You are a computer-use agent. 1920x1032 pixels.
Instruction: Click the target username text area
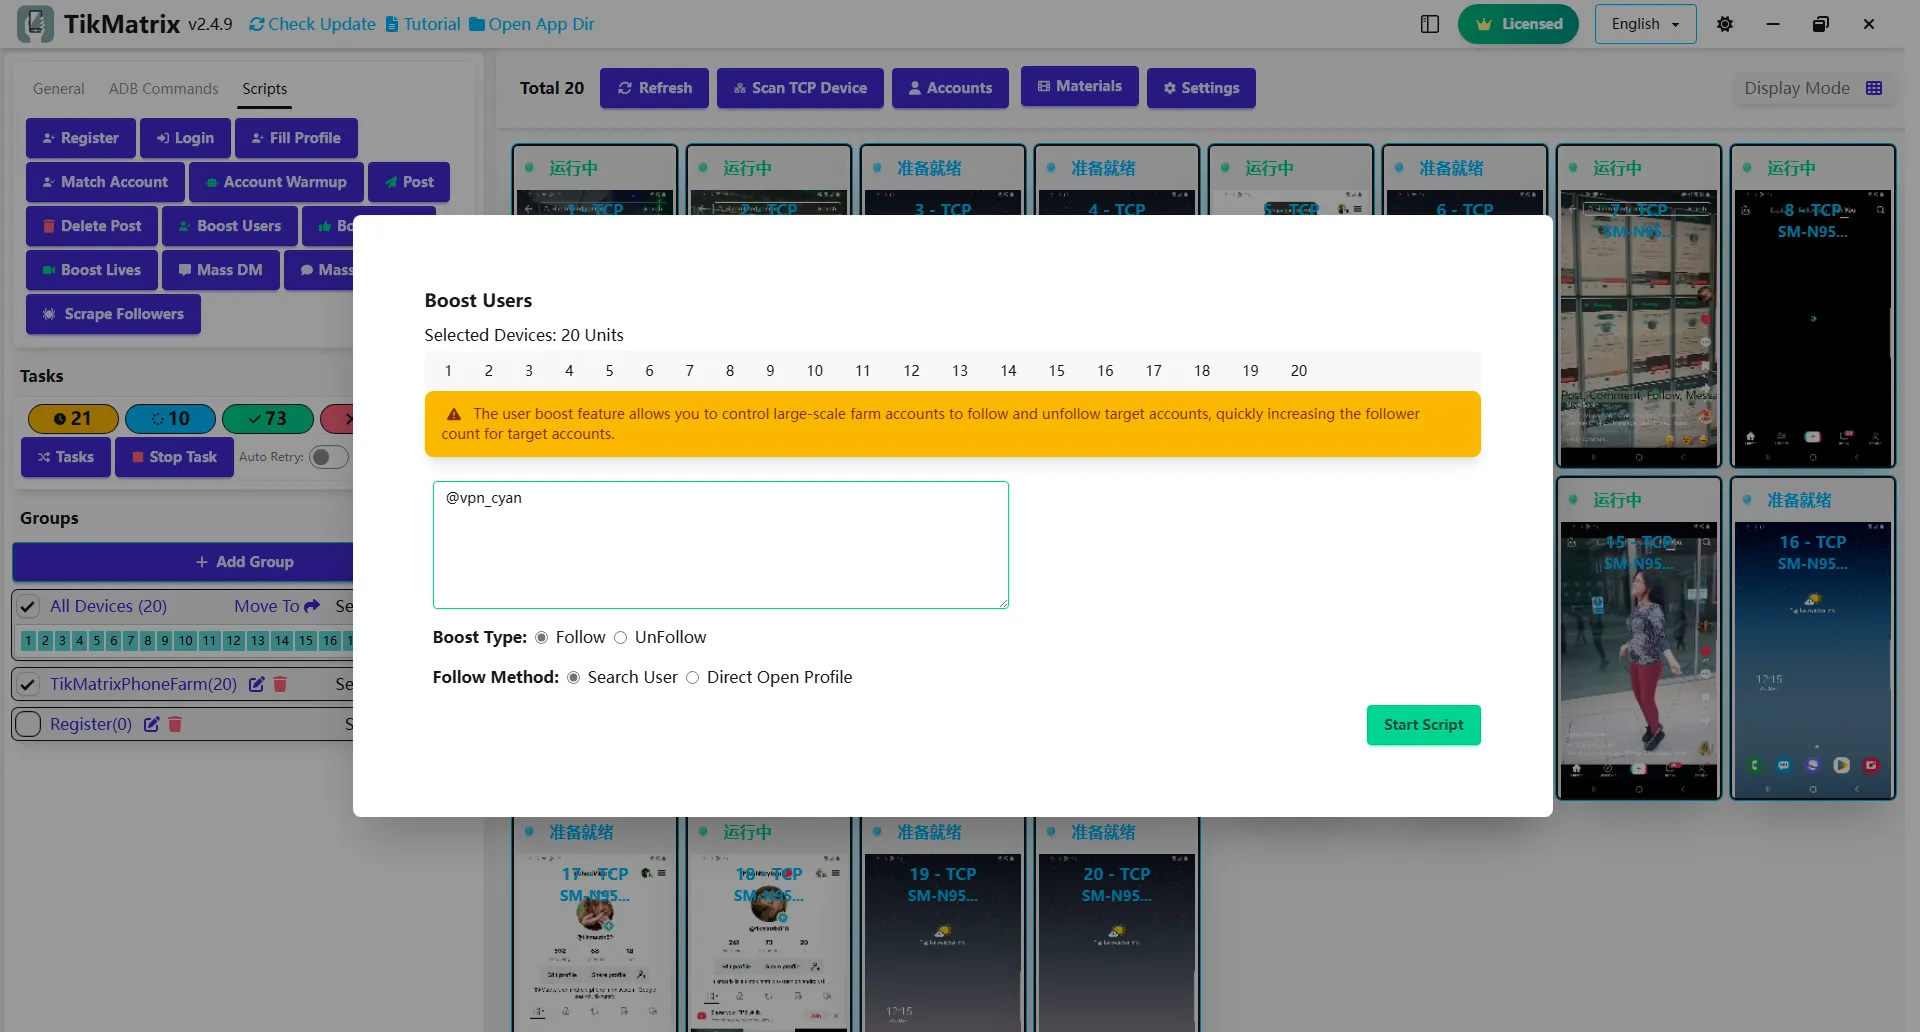720,545
